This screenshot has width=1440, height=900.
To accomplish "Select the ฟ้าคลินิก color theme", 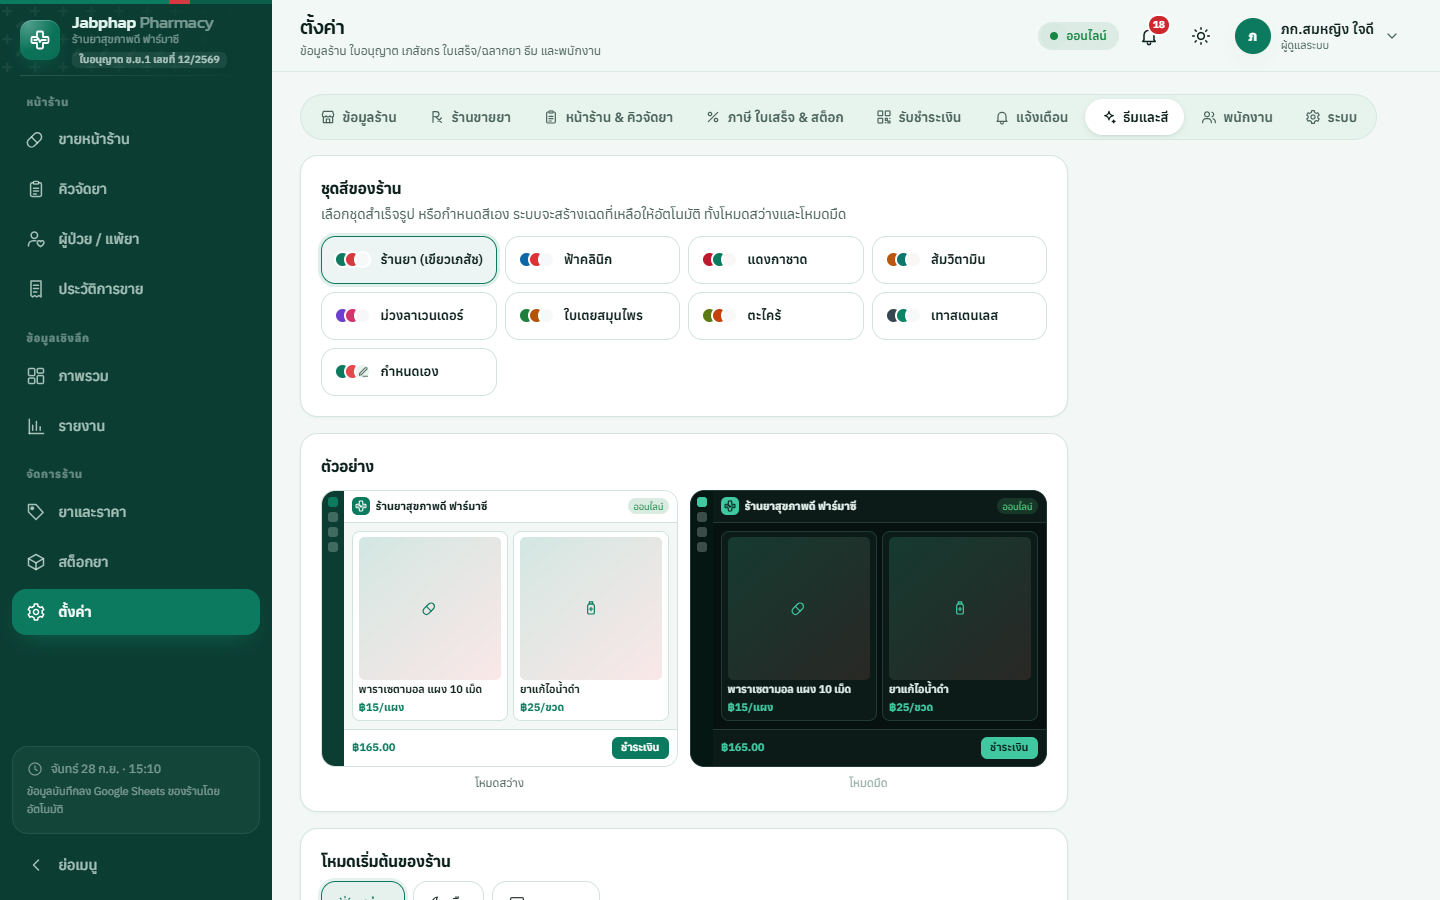I will pyautogui.click(x=592, y=260).
